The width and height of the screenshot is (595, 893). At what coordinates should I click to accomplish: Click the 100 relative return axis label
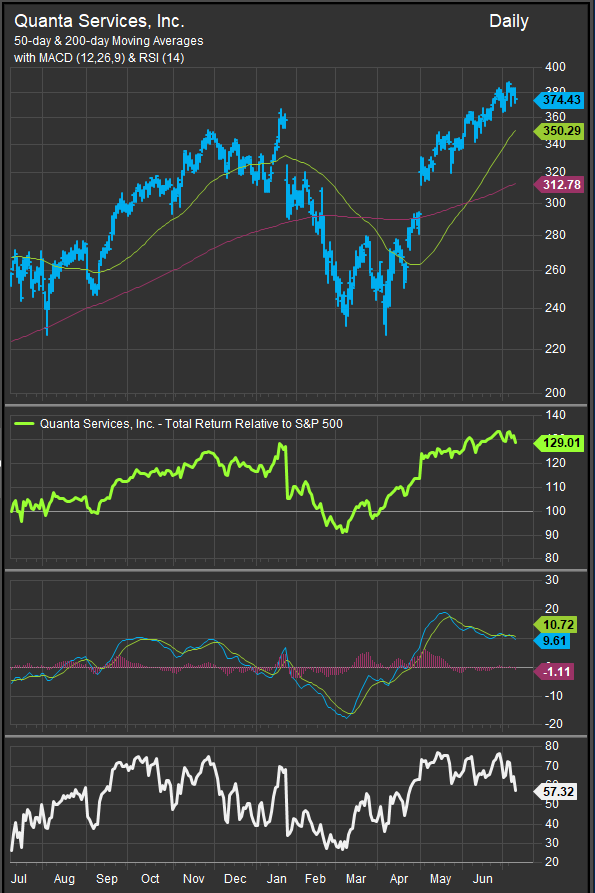coord(555,511)
